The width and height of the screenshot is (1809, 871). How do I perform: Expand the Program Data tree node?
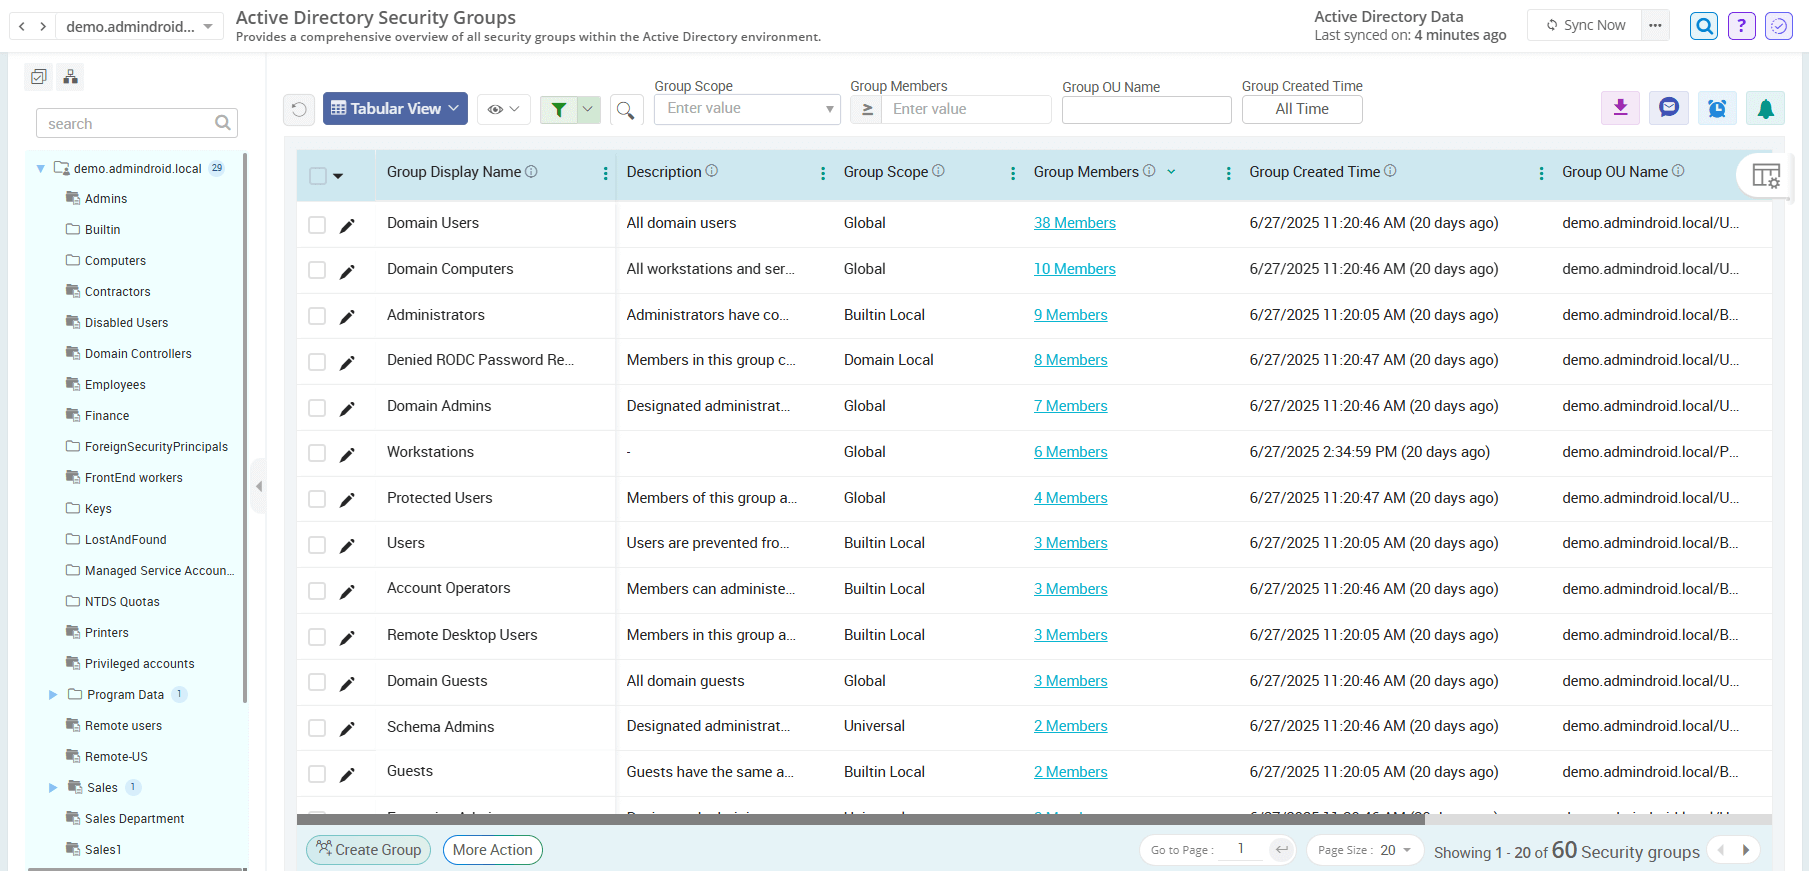click(x=53, y=695)
